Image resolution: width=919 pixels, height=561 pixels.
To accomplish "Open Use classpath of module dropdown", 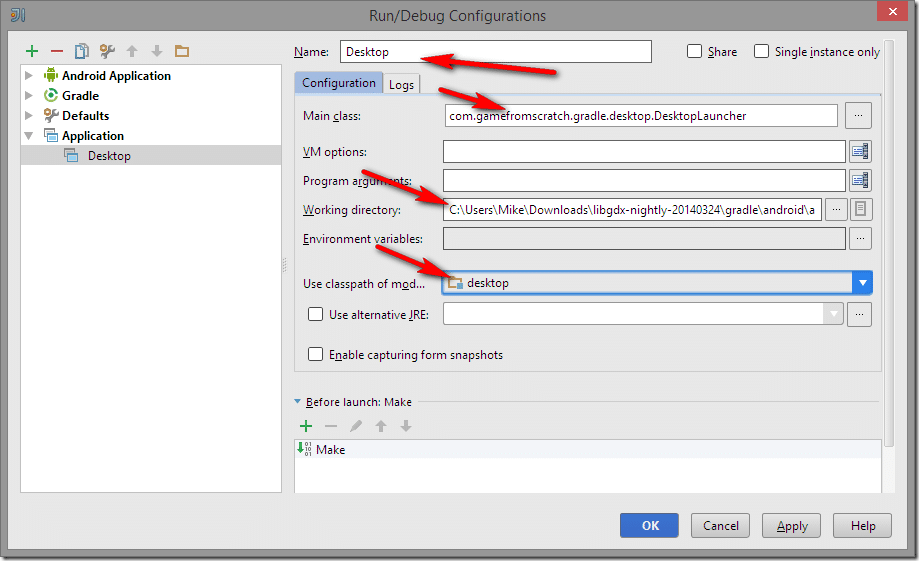I will coord(862,283).
